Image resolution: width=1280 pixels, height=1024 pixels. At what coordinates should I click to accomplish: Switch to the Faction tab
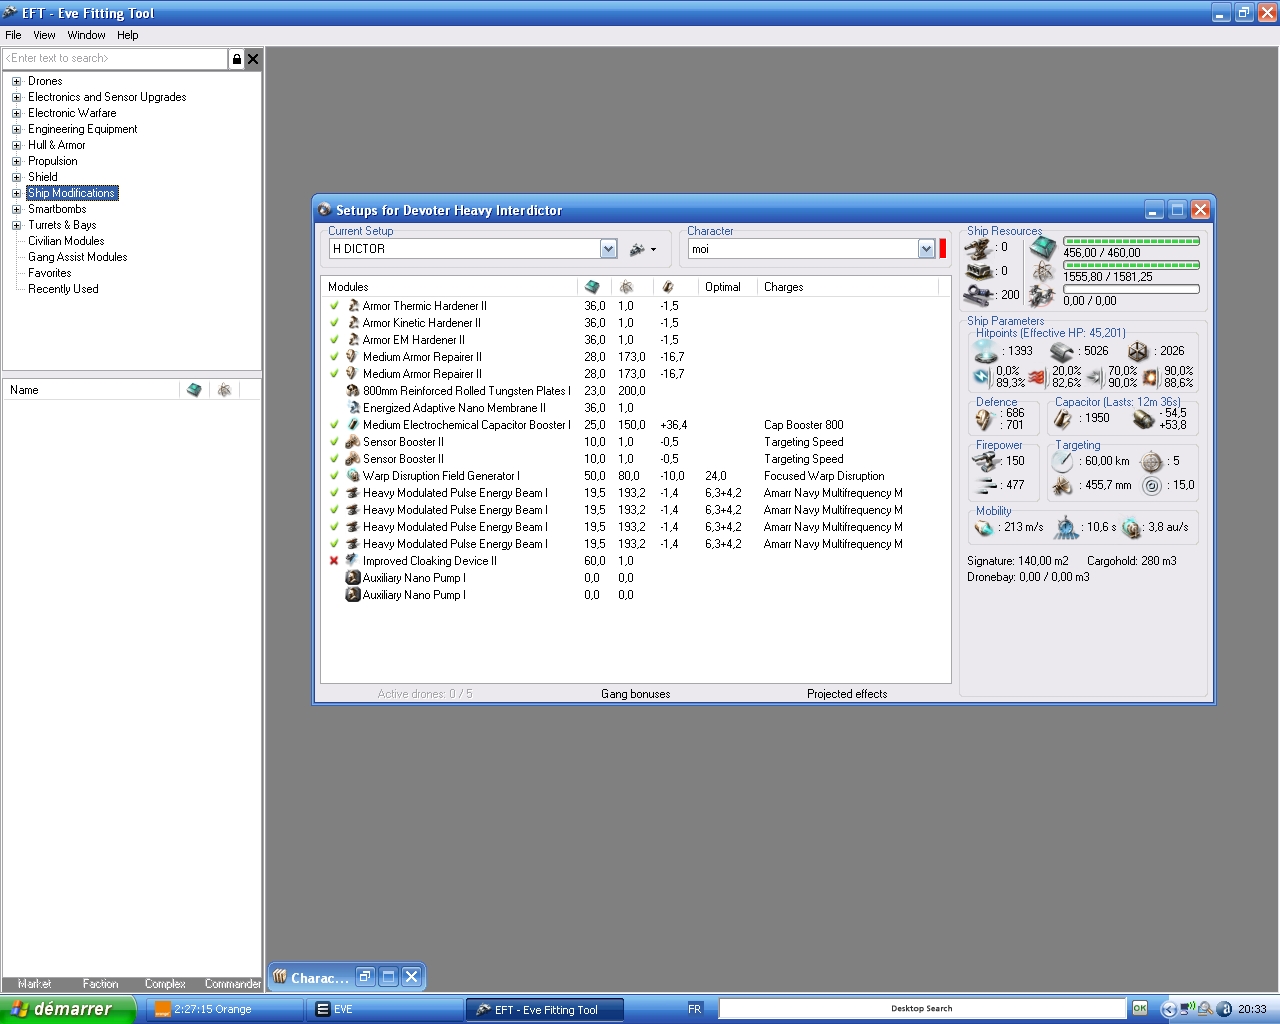point(100,984)
